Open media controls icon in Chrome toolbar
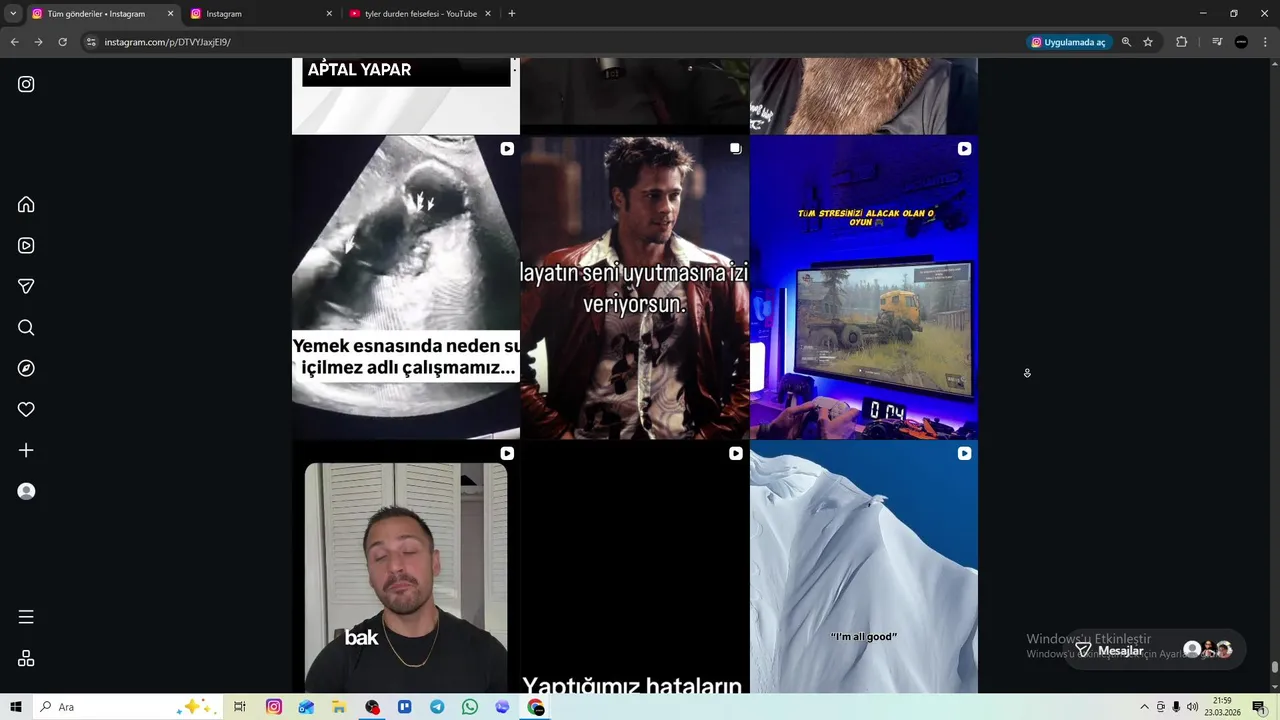Image resolution: width=1280 pixels, height=720 pixels. pyautogui.click(x=1216, y=42)
